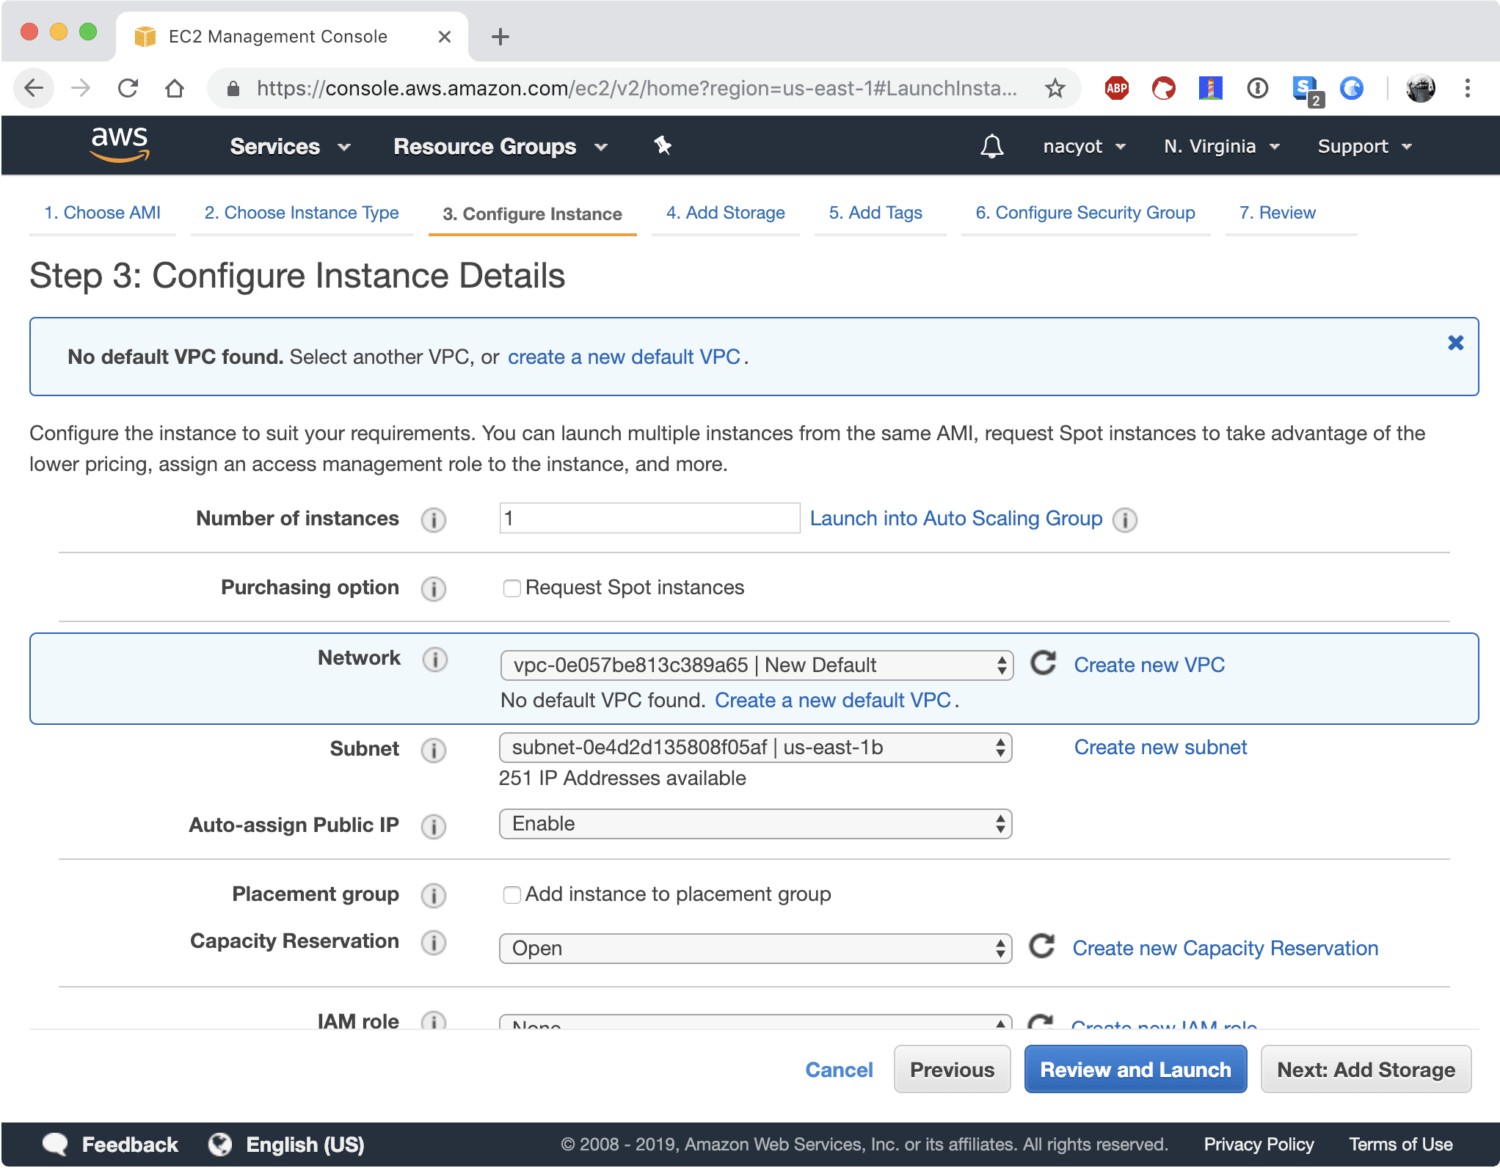Click the extension icon with badge 2

(x=1307, y=90)
